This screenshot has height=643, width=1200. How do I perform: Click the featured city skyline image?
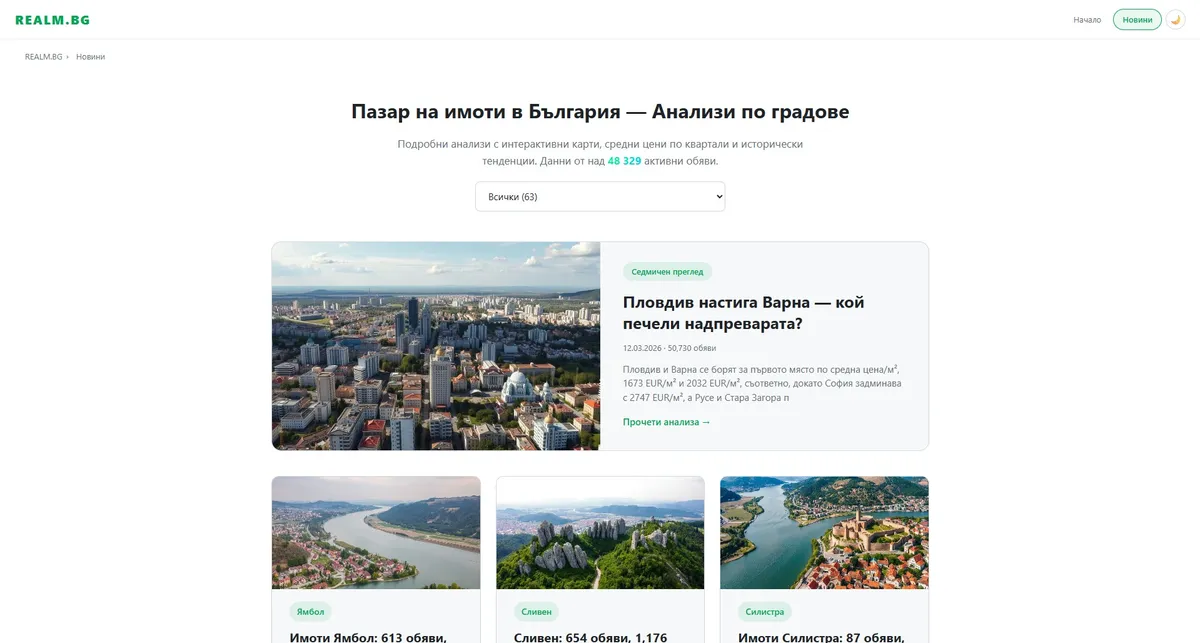tap(436, 346)
